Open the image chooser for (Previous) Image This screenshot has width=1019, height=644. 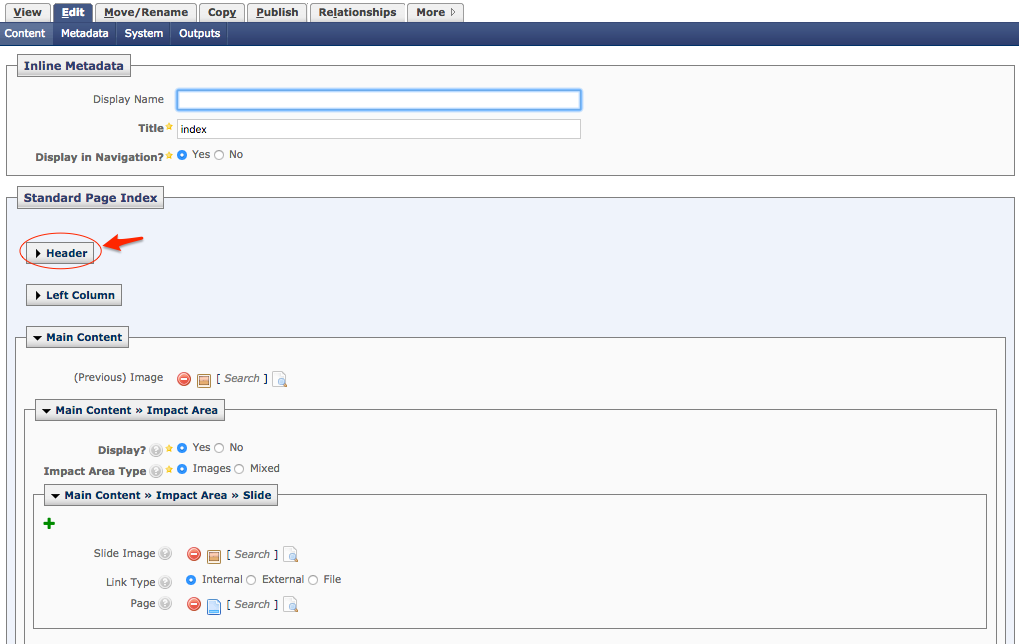204,379
